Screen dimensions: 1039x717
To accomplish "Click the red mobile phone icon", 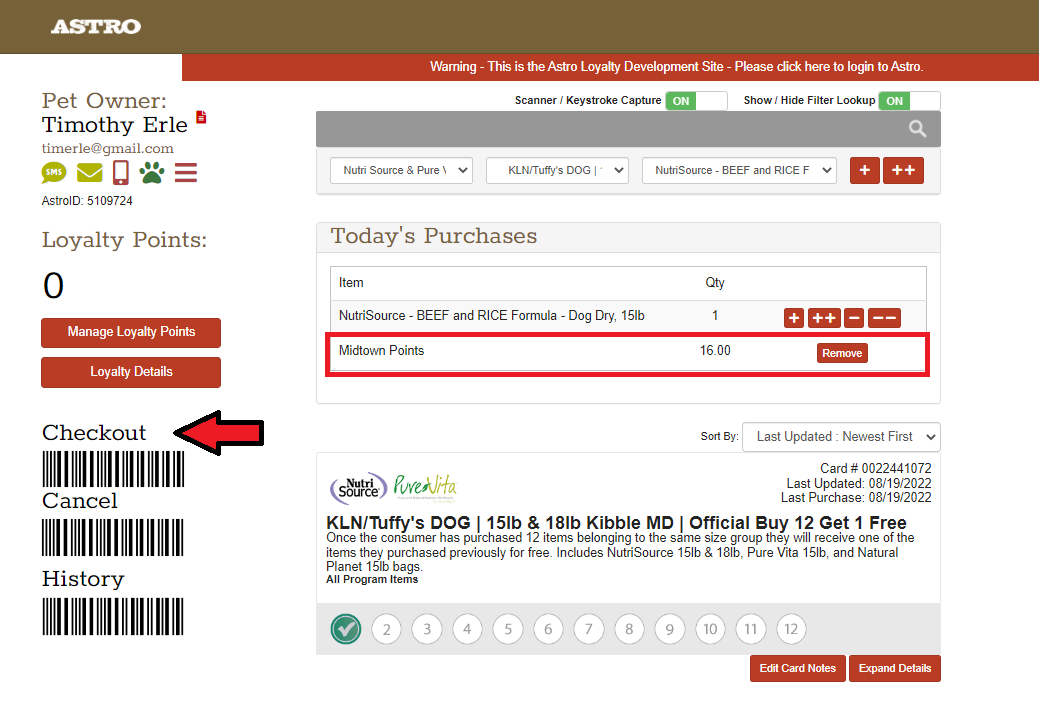I will (121, 172).
